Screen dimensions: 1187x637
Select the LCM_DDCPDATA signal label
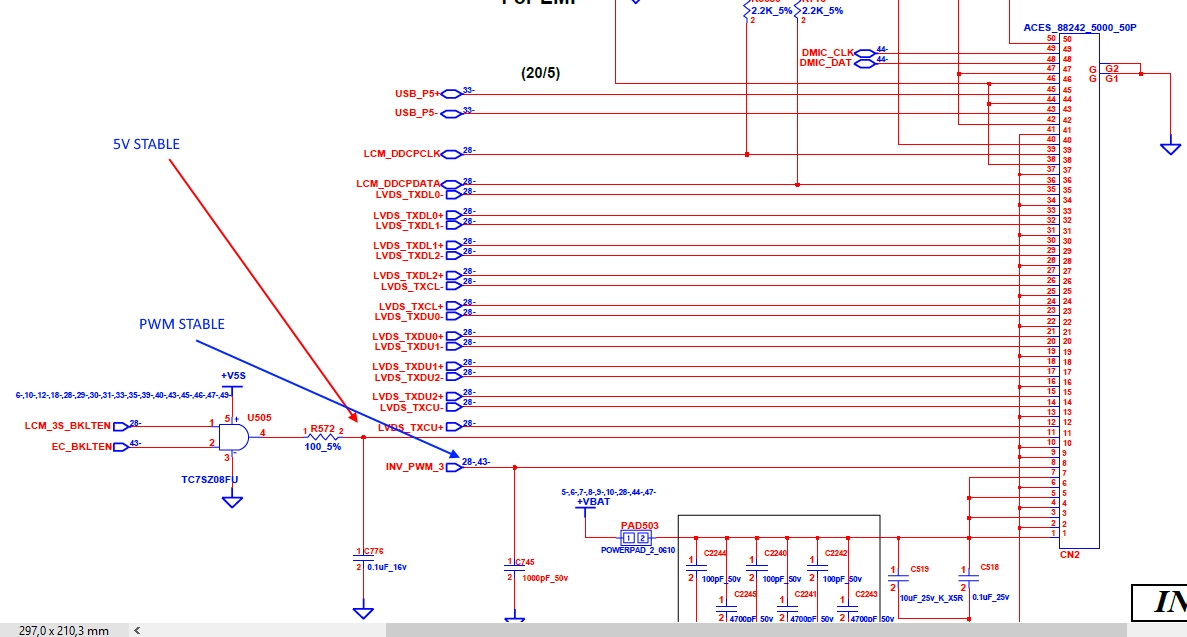(x=398, y=183)
